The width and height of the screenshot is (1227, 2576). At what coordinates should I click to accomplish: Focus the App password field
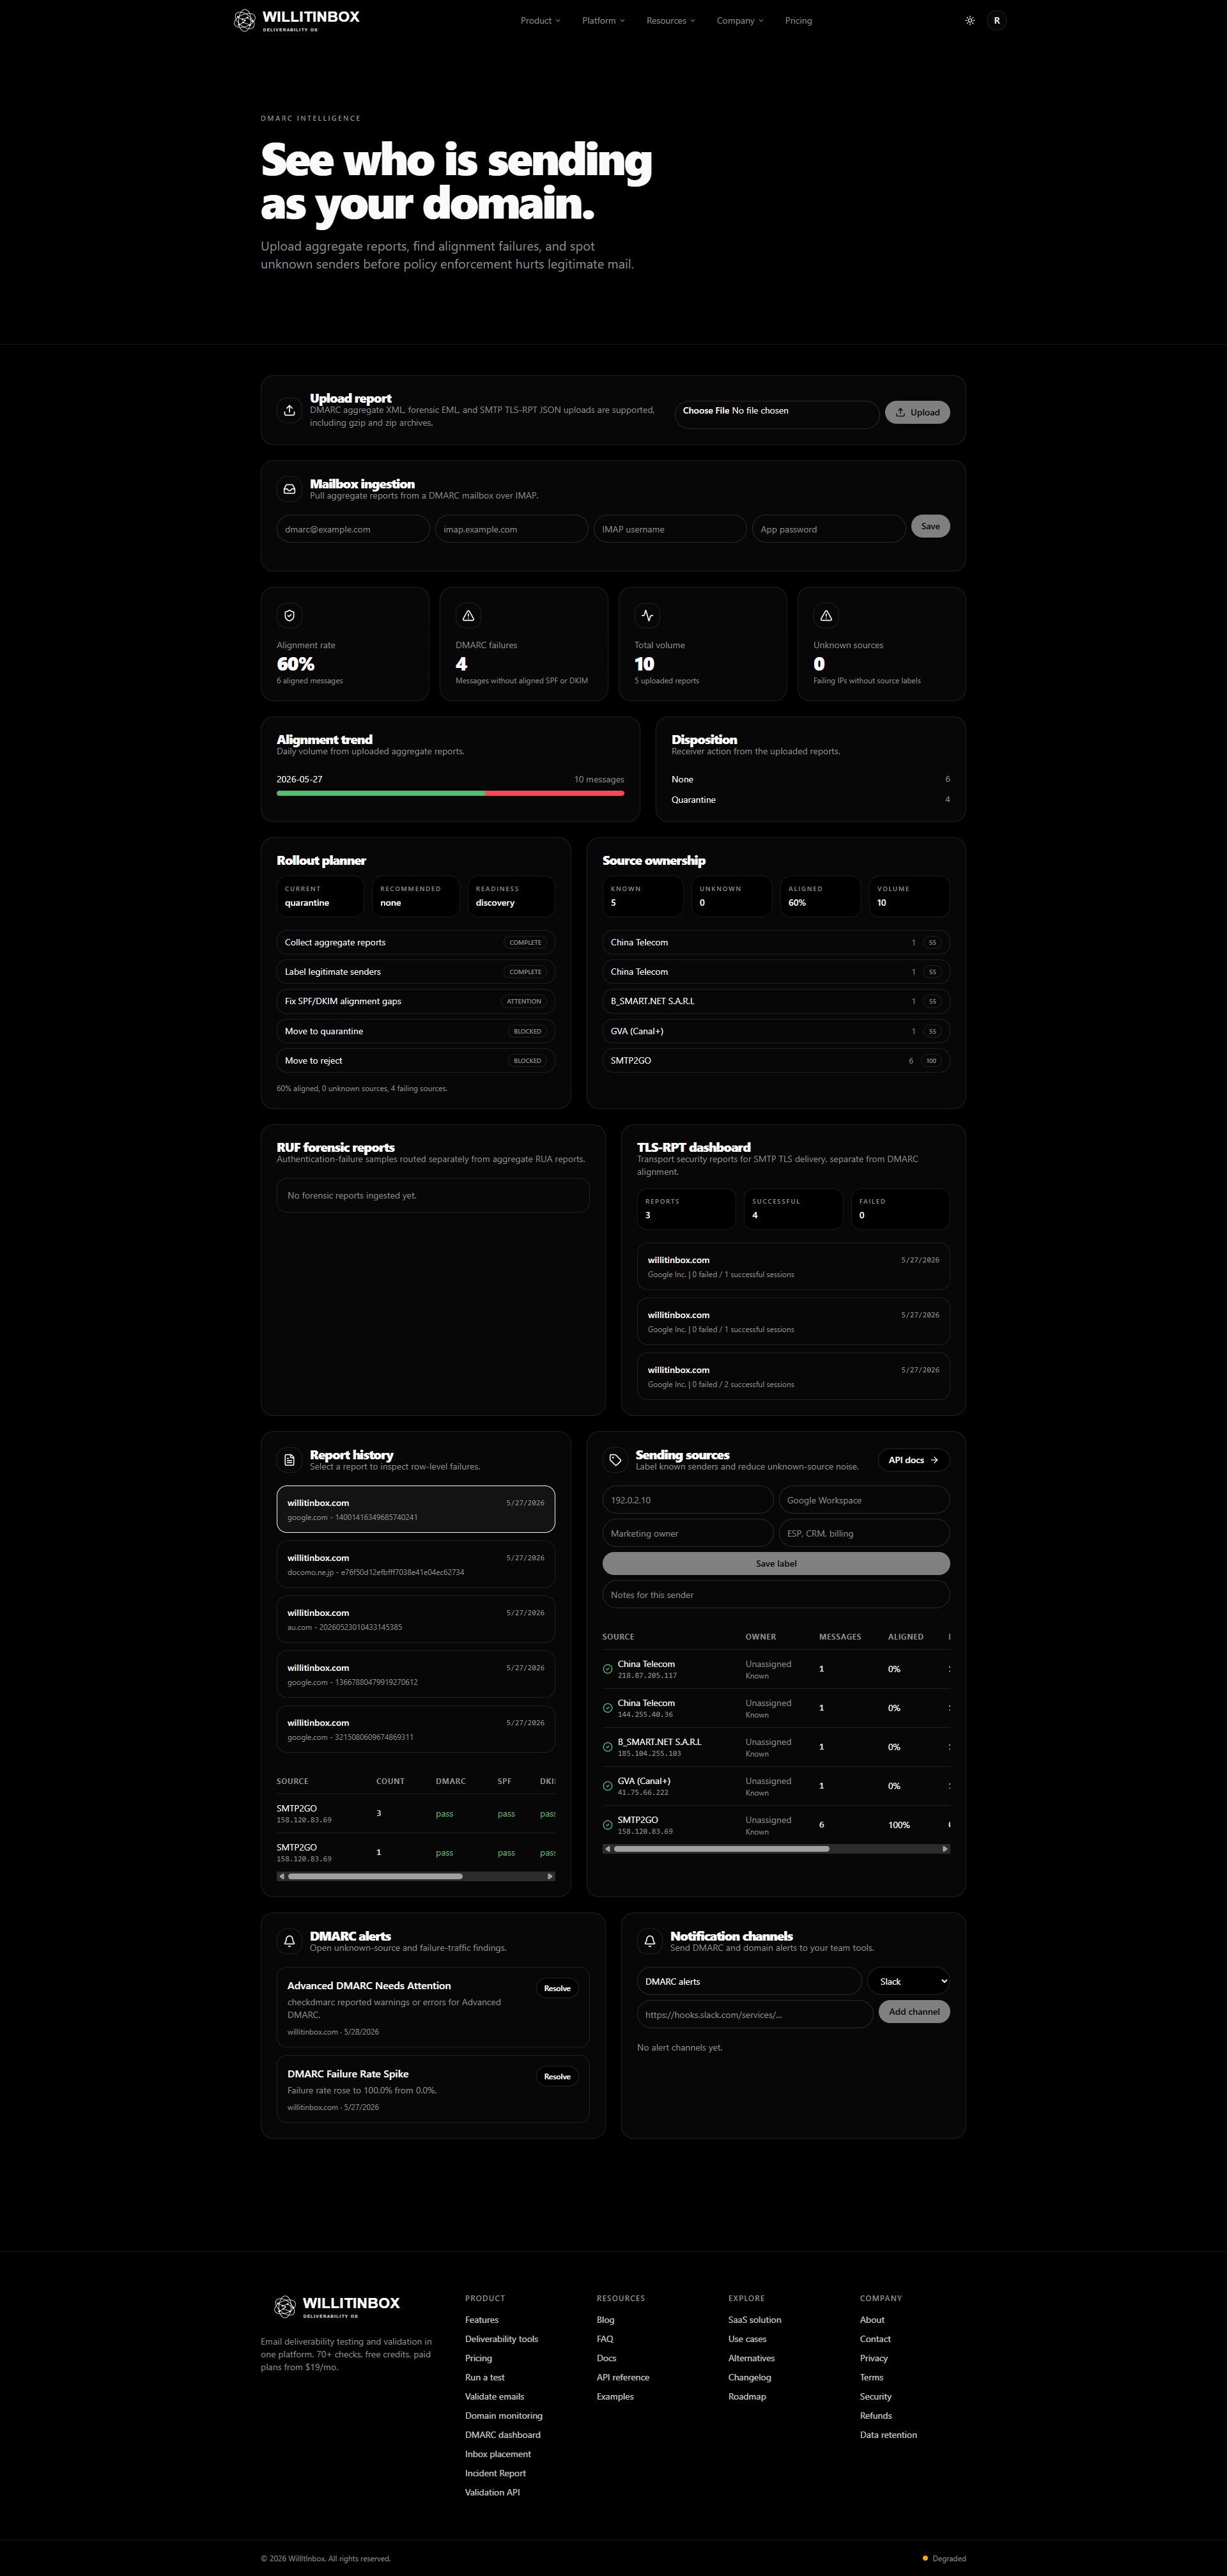pyautogui.click(x=828, y=529)
